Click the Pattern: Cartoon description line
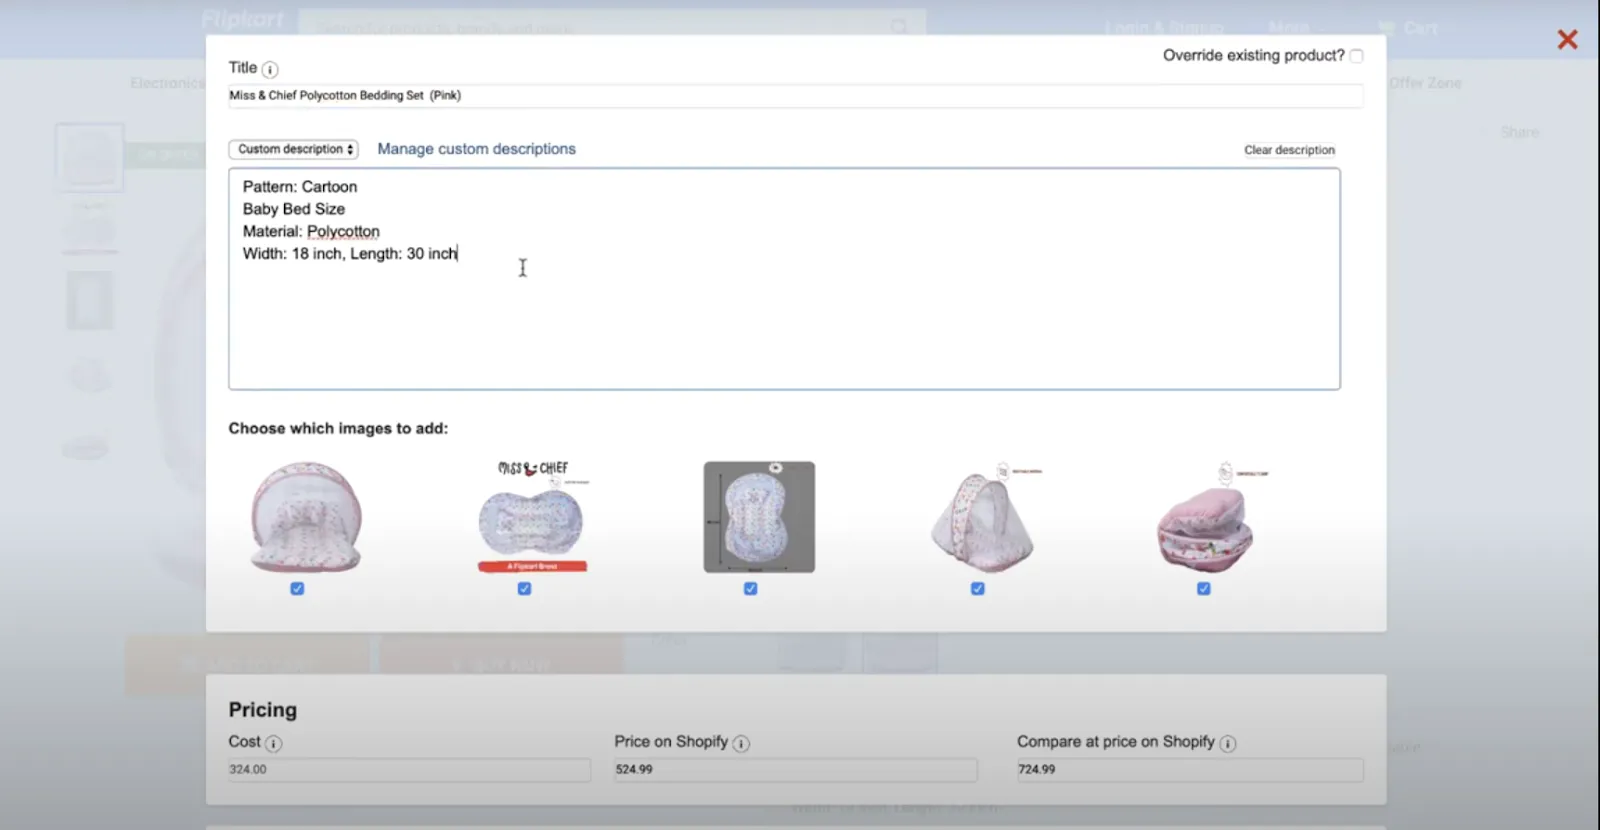 pyautogui.click(x=300, y=187)
